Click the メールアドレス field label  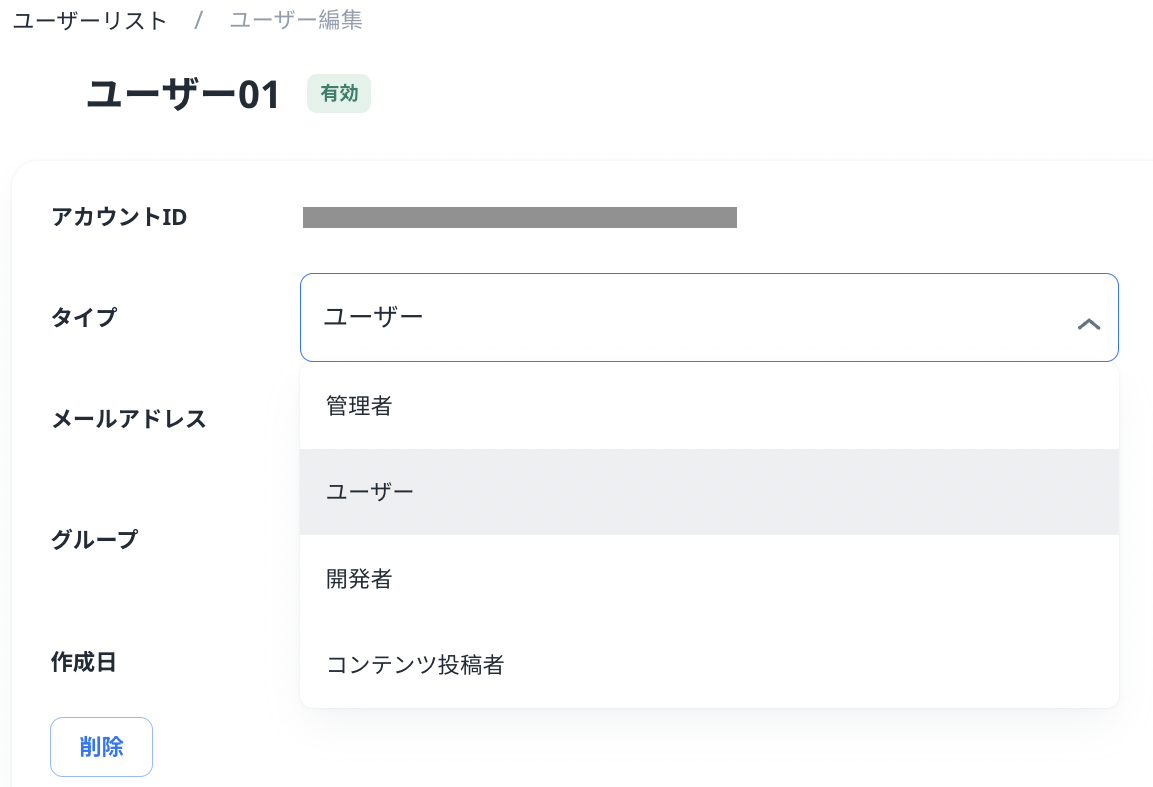point(129,419)
